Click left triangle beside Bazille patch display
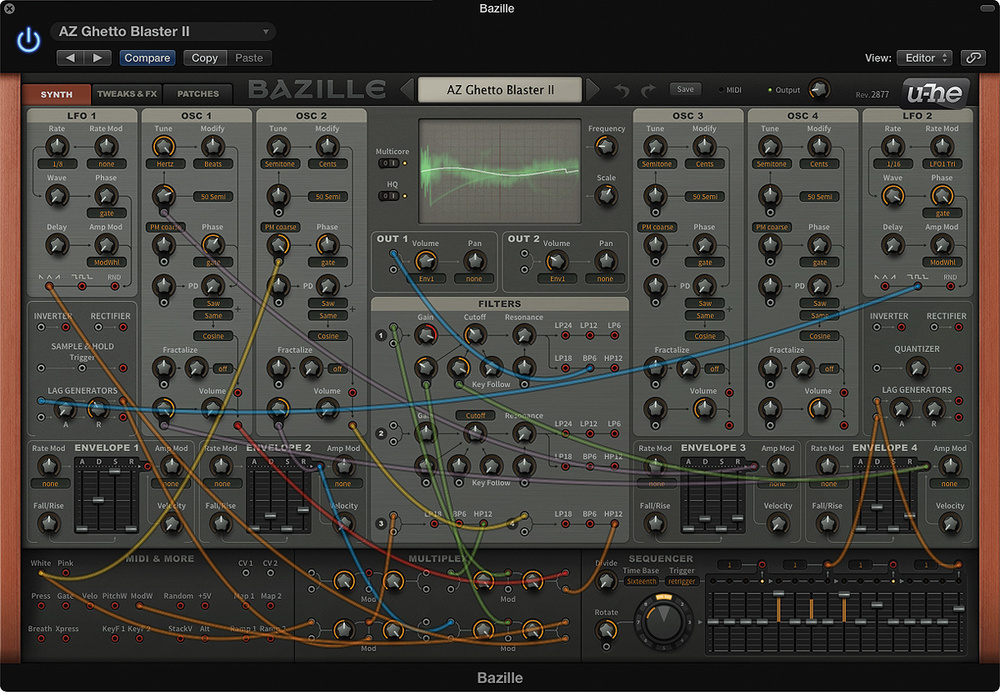Image resolution: width=1000 pixels, height=692 pixels. (x=407, y=89)
